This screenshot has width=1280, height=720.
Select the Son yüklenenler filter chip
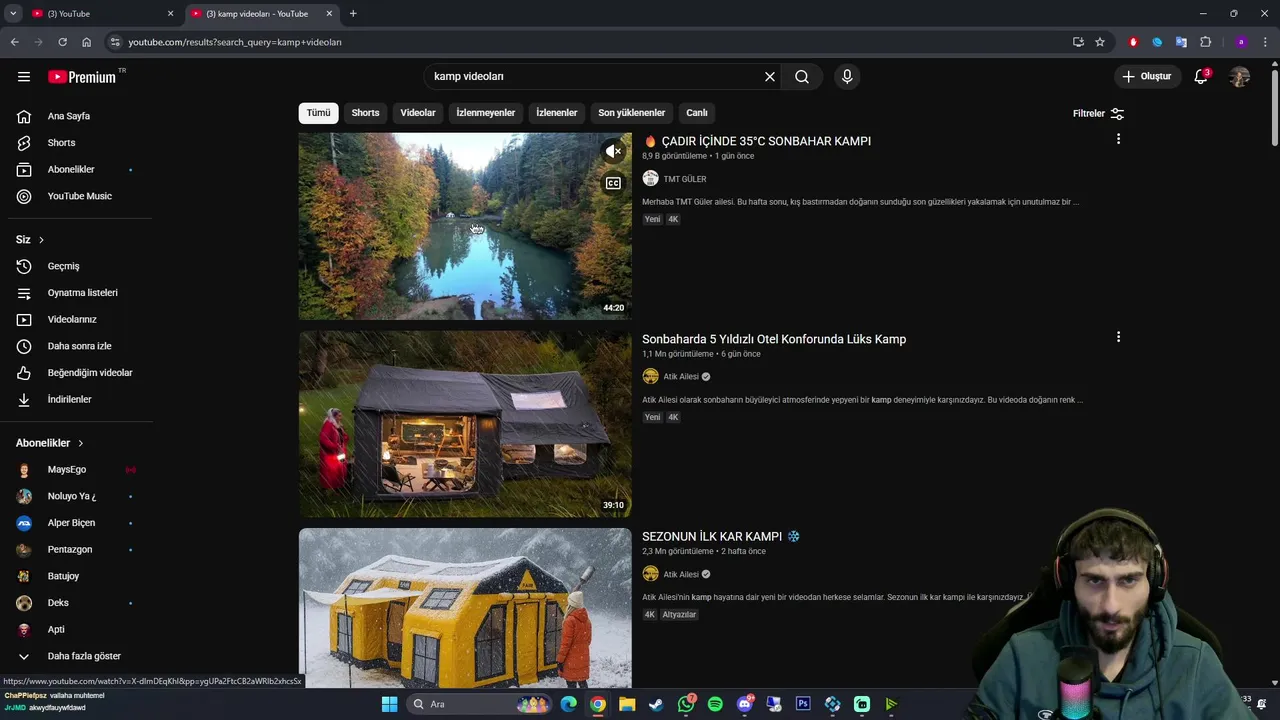coord(631,113)
